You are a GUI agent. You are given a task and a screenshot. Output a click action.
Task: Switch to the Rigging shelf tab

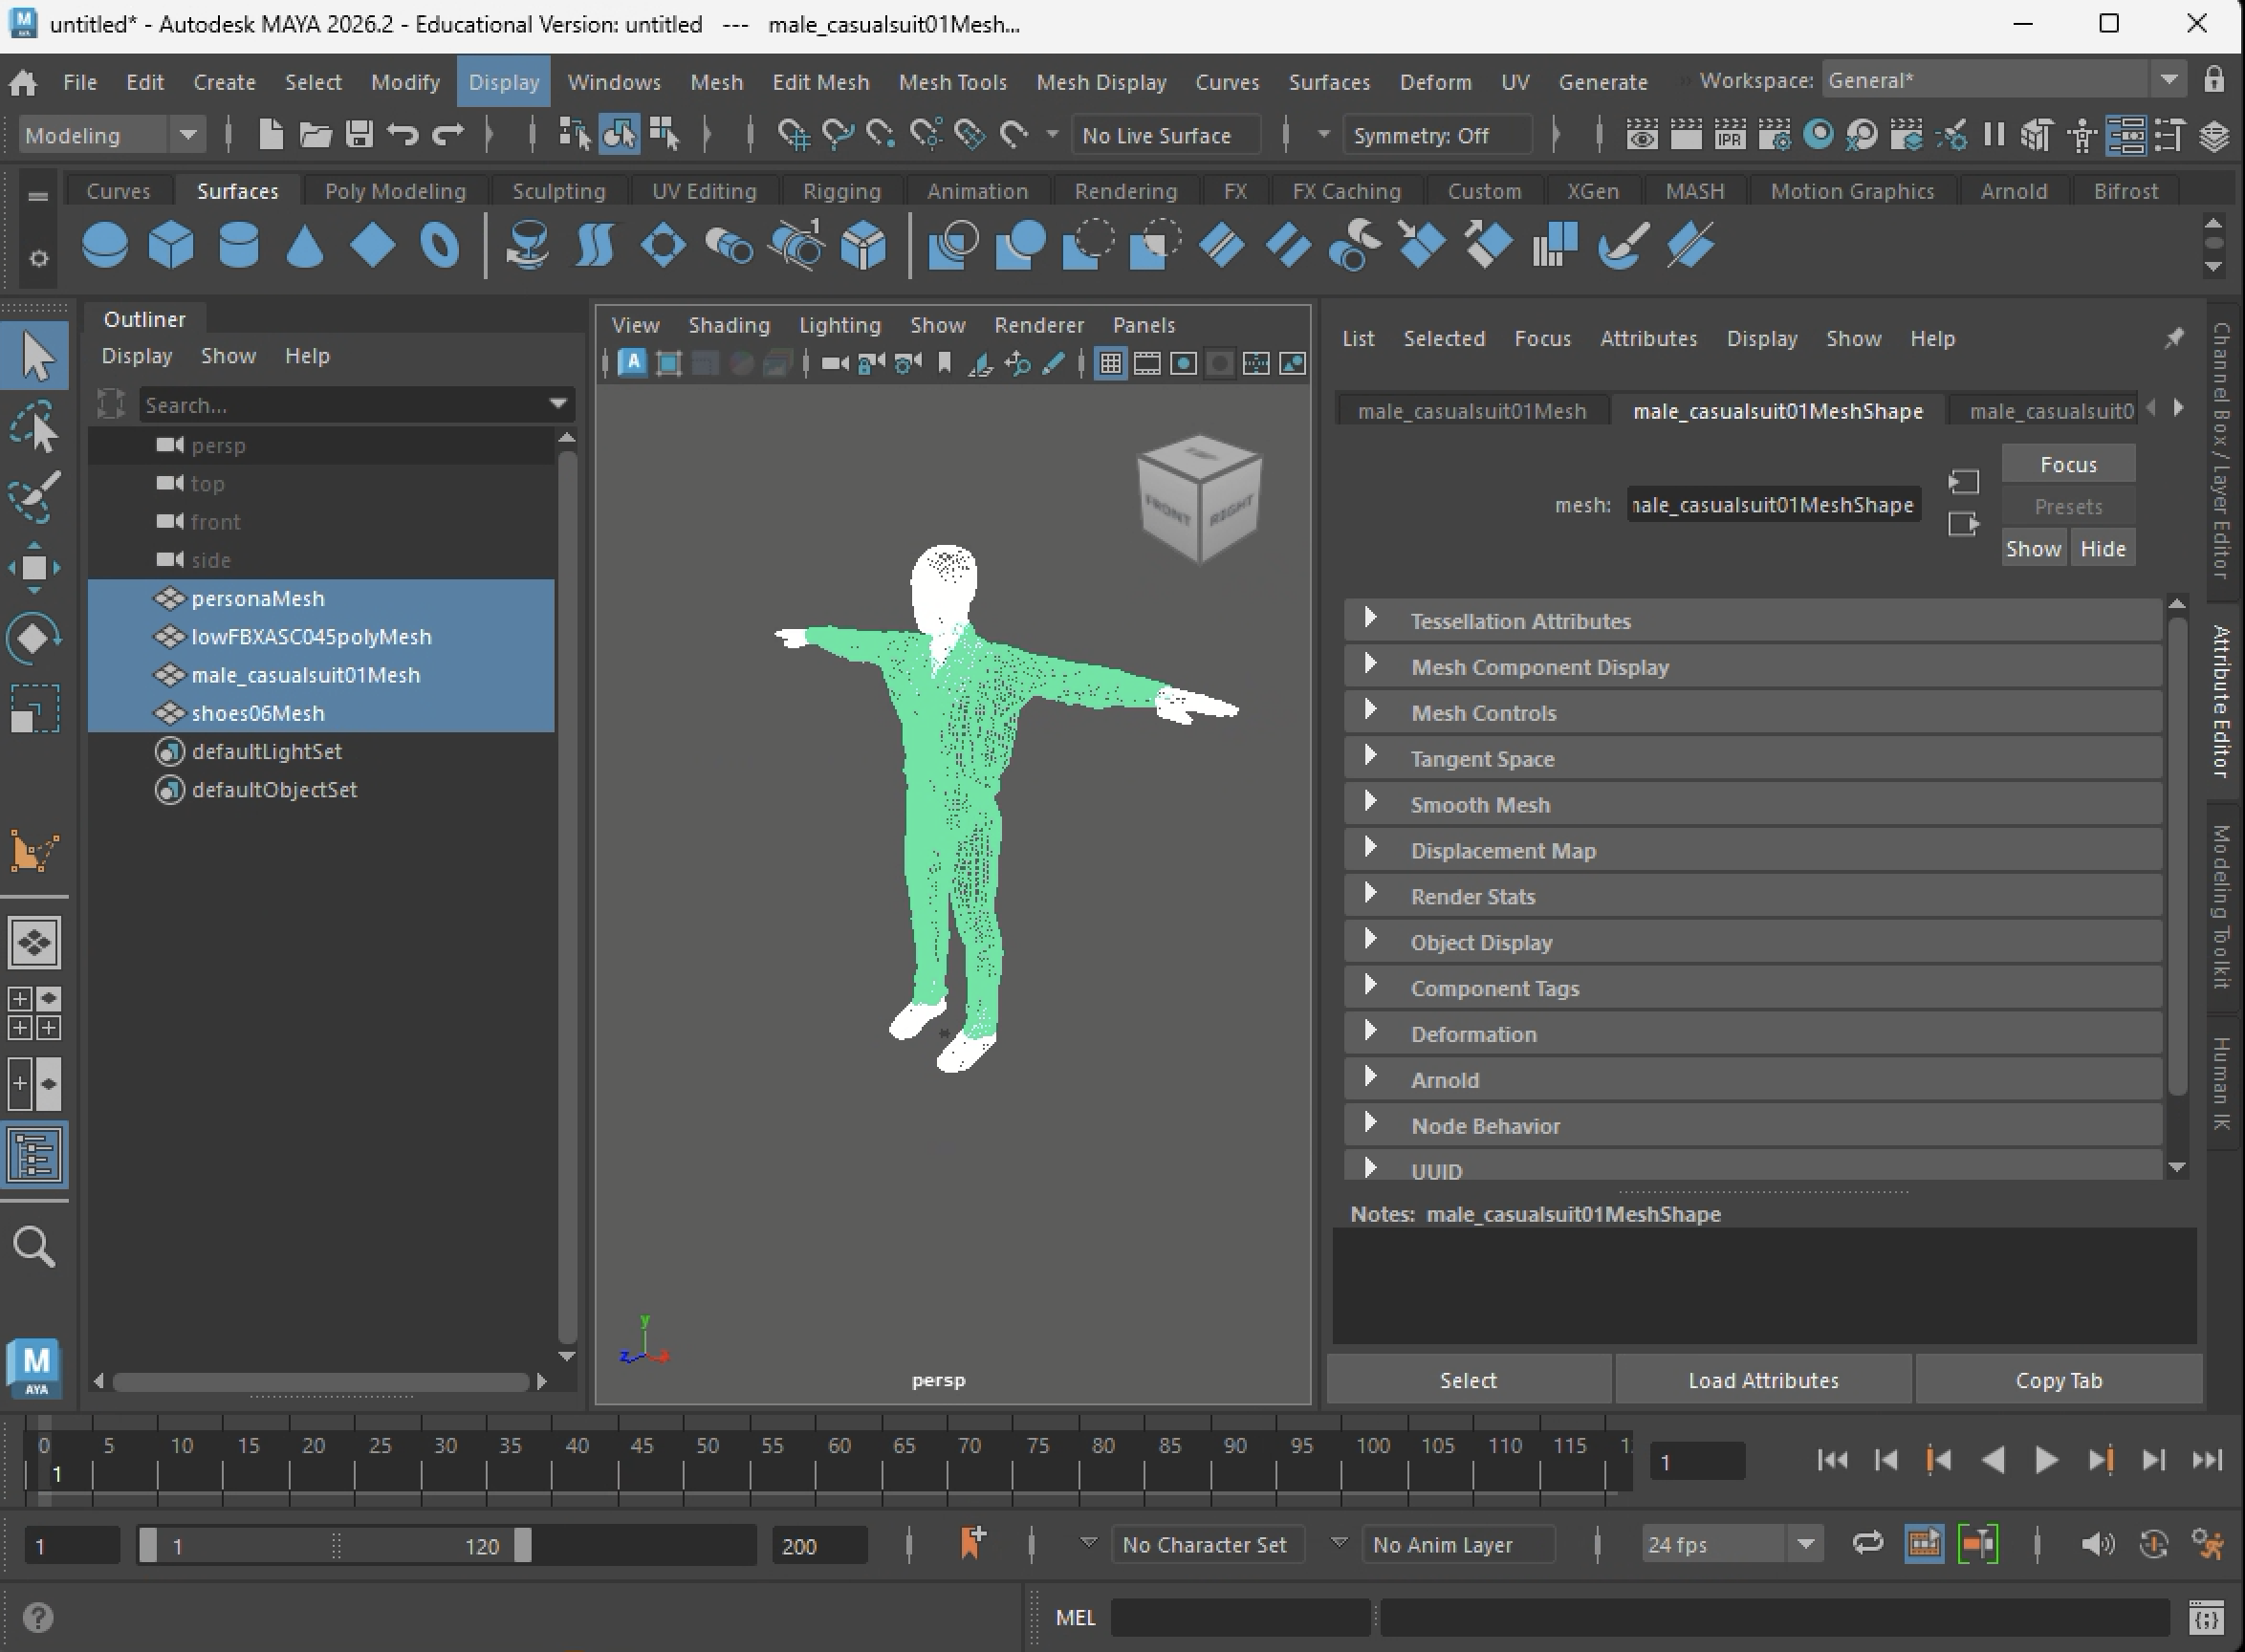pyautogui.click(x=841, y=191)
